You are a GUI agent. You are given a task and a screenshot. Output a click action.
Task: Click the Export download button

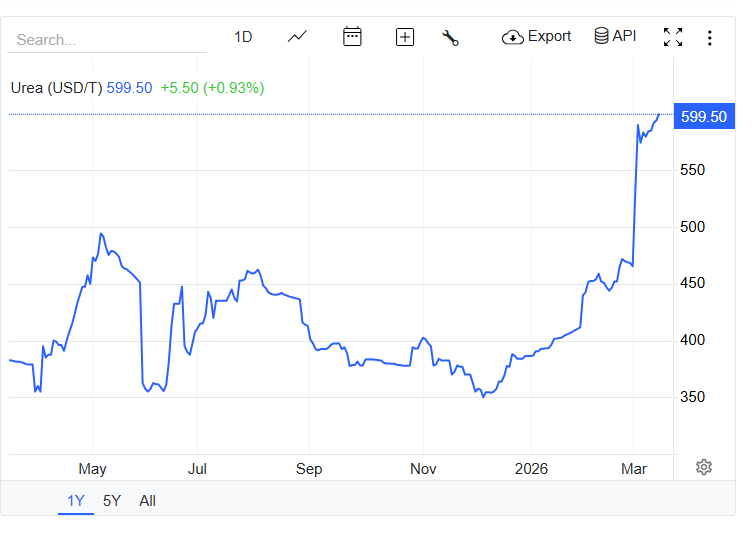coord(537,37)
